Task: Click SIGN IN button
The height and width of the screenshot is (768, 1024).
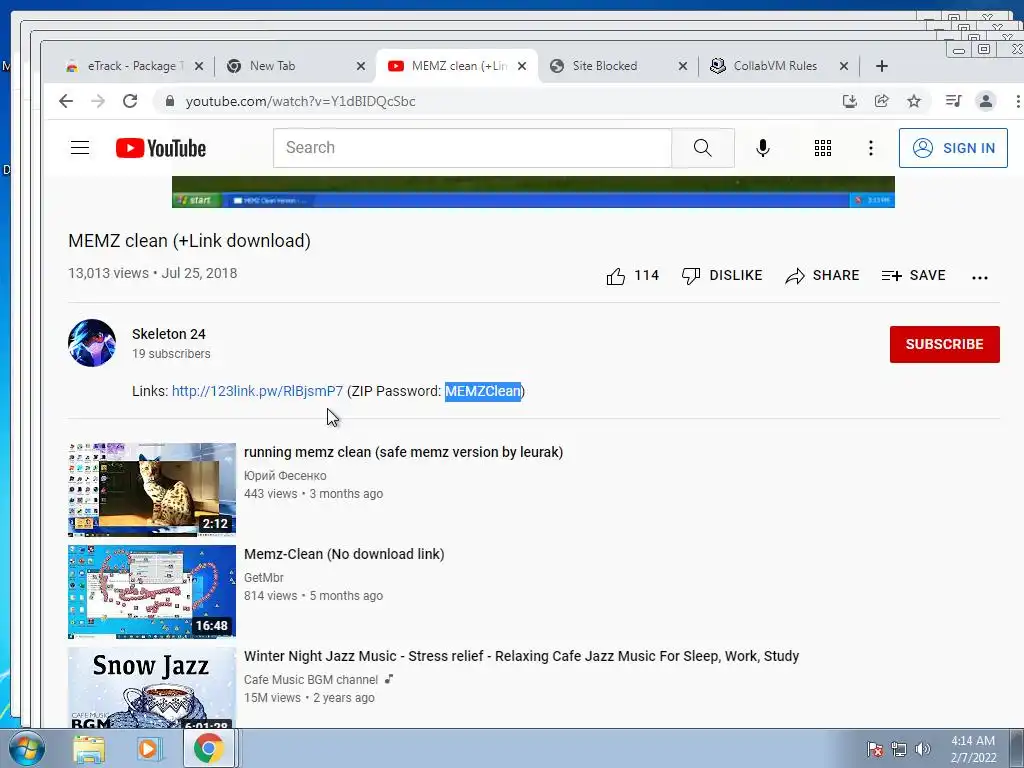Action: point(953,148)
